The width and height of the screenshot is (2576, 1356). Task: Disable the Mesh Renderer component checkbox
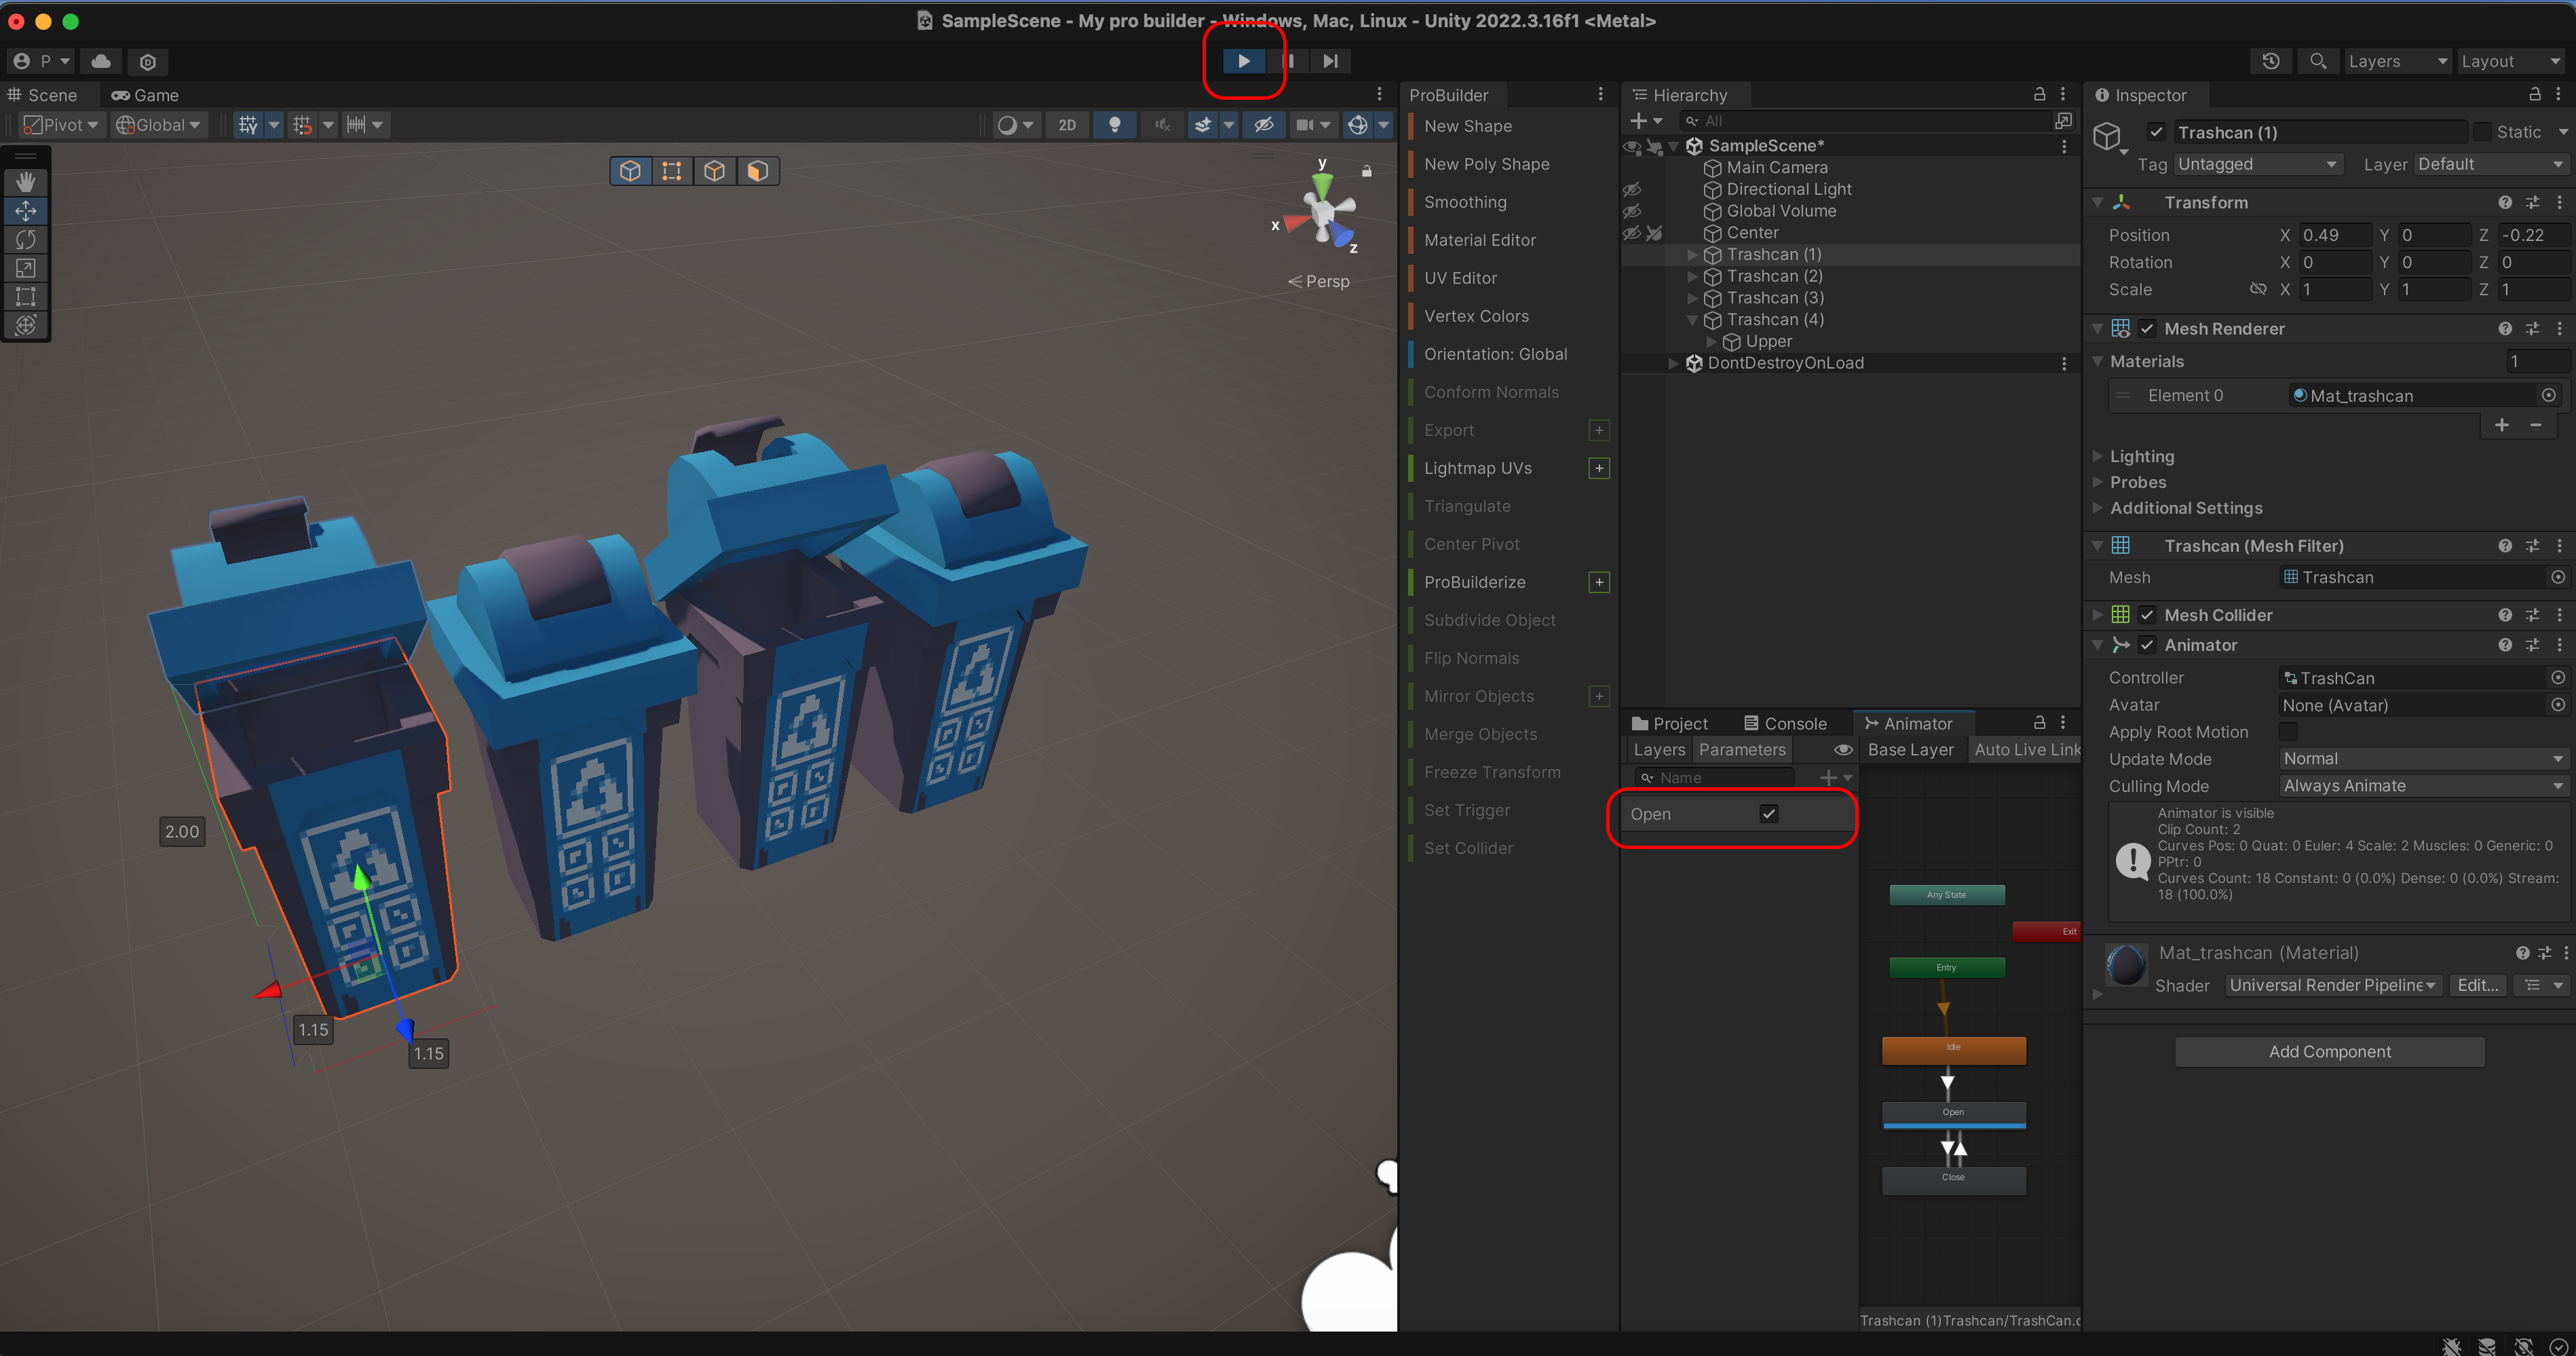pos(2147,329)
